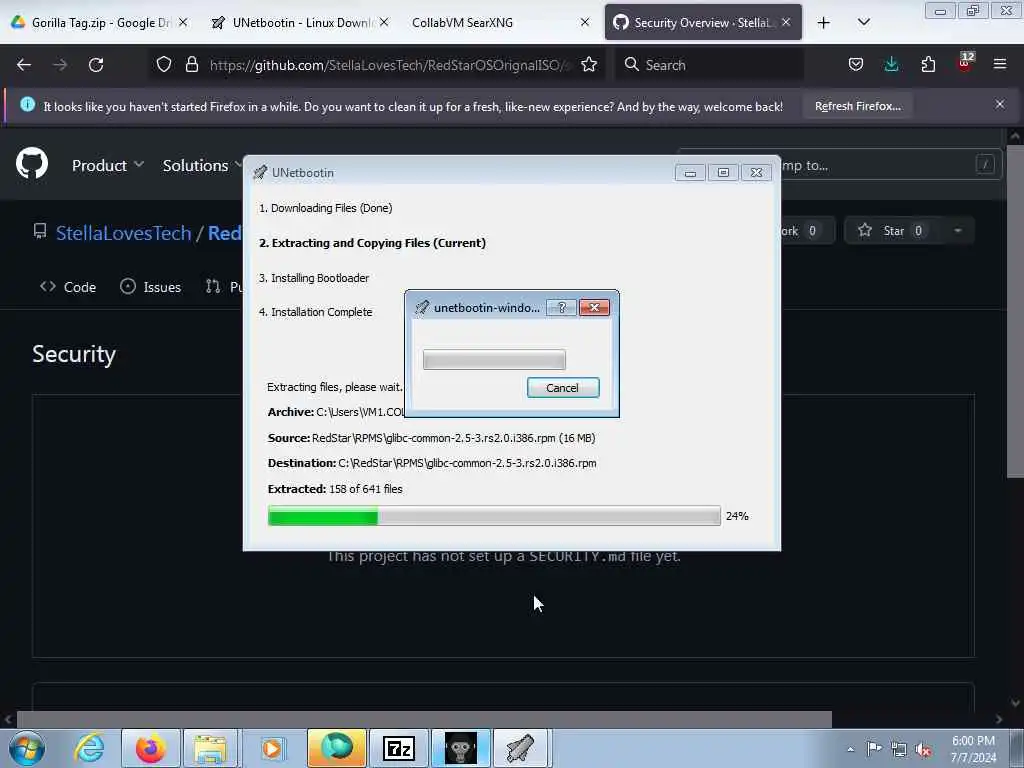
Task: Click the extraction progress bar at 24%
Action: click(494, 516)
